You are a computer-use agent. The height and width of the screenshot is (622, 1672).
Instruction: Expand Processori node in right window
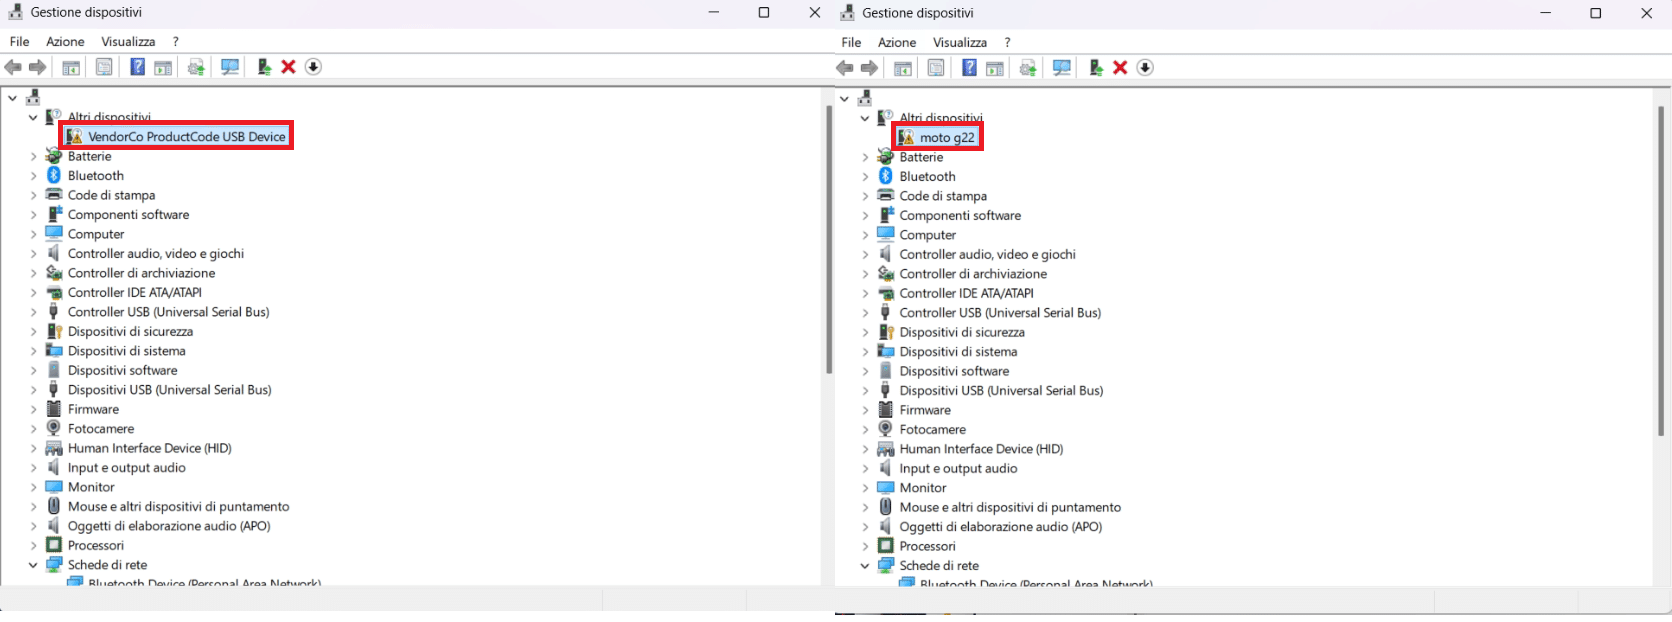coord(865,547)
